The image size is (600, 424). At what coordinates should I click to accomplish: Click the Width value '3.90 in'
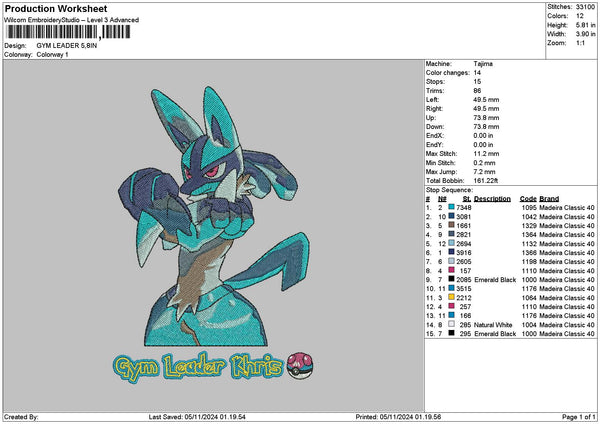pyautogui.click(x=585, y=34)
